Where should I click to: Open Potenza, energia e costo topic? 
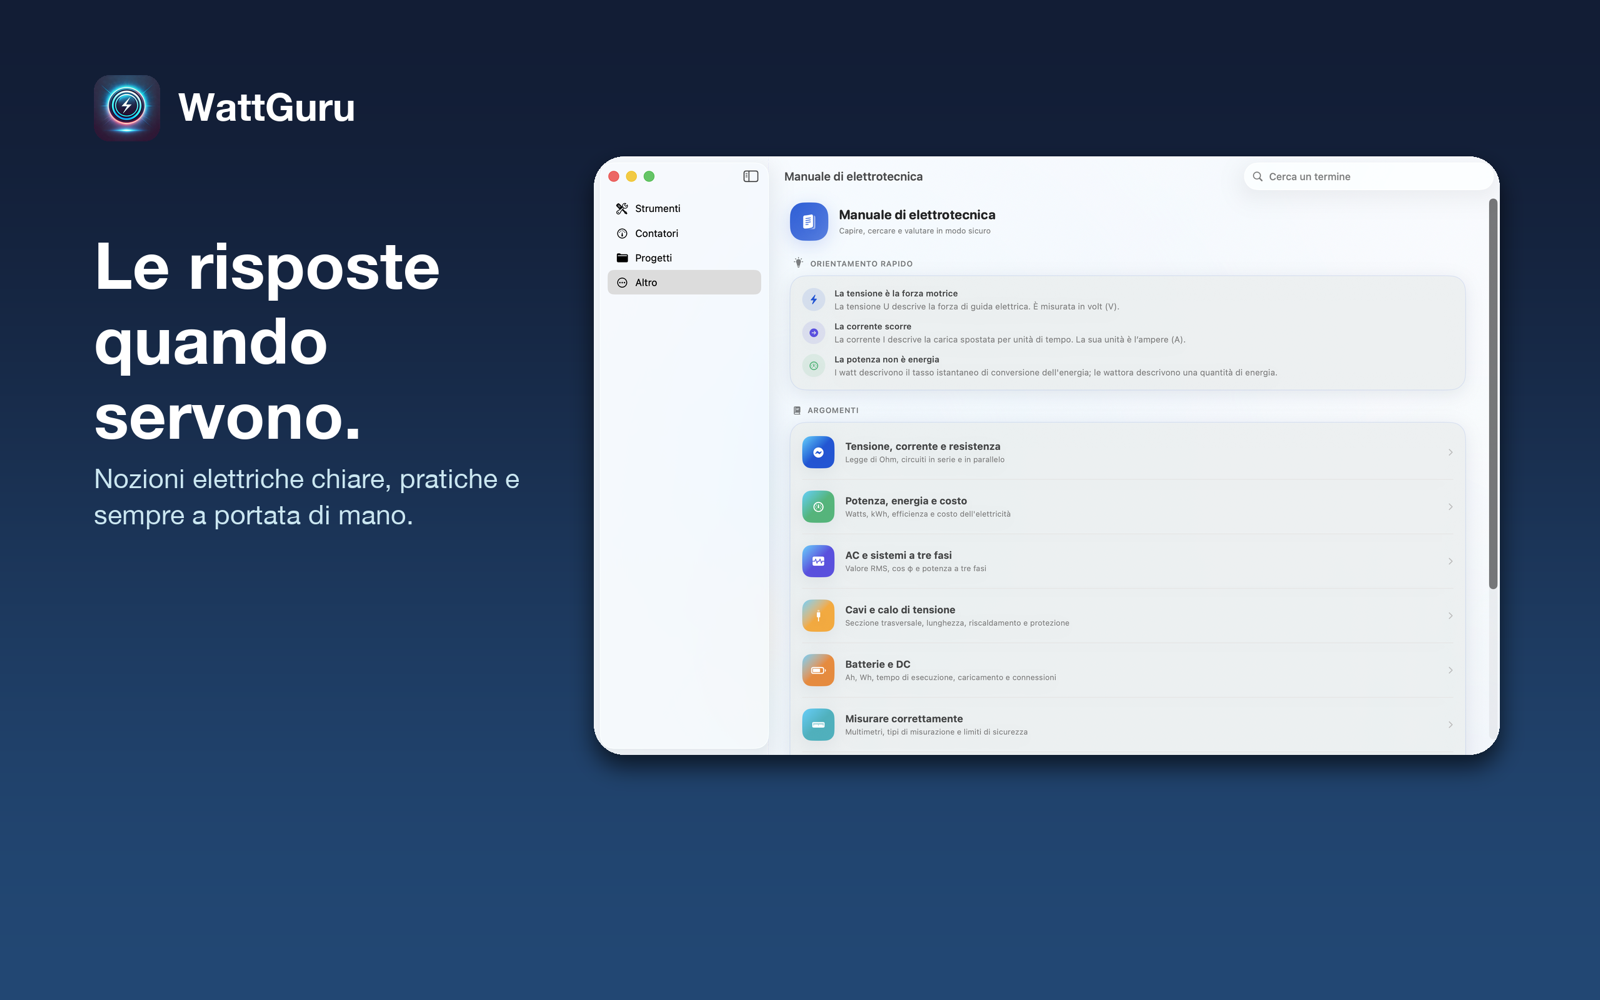tap(1127, 507)
